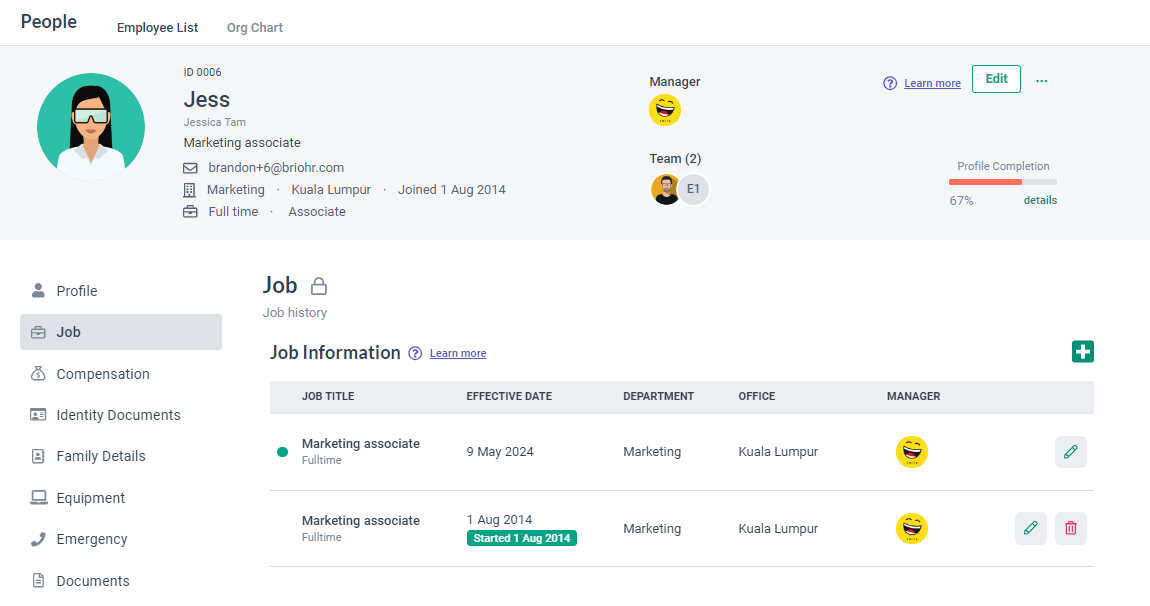
Task: Add a new job record with the green plus
Action: click(1083, 351)
